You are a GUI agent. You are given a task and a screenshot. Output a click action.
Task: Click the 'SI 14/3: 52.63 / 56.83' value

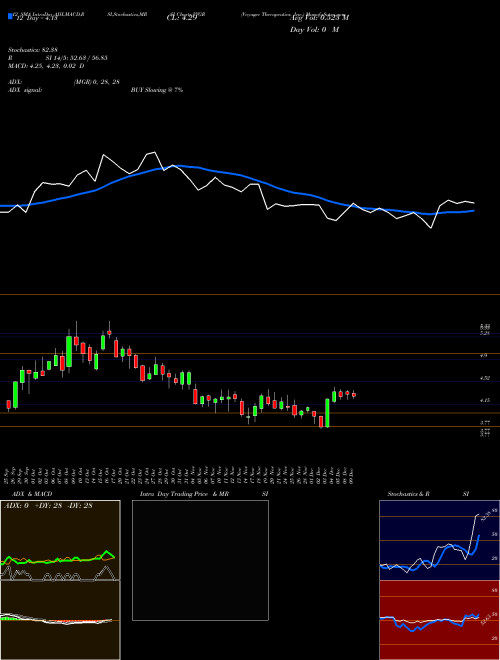(x=77, y=58)
